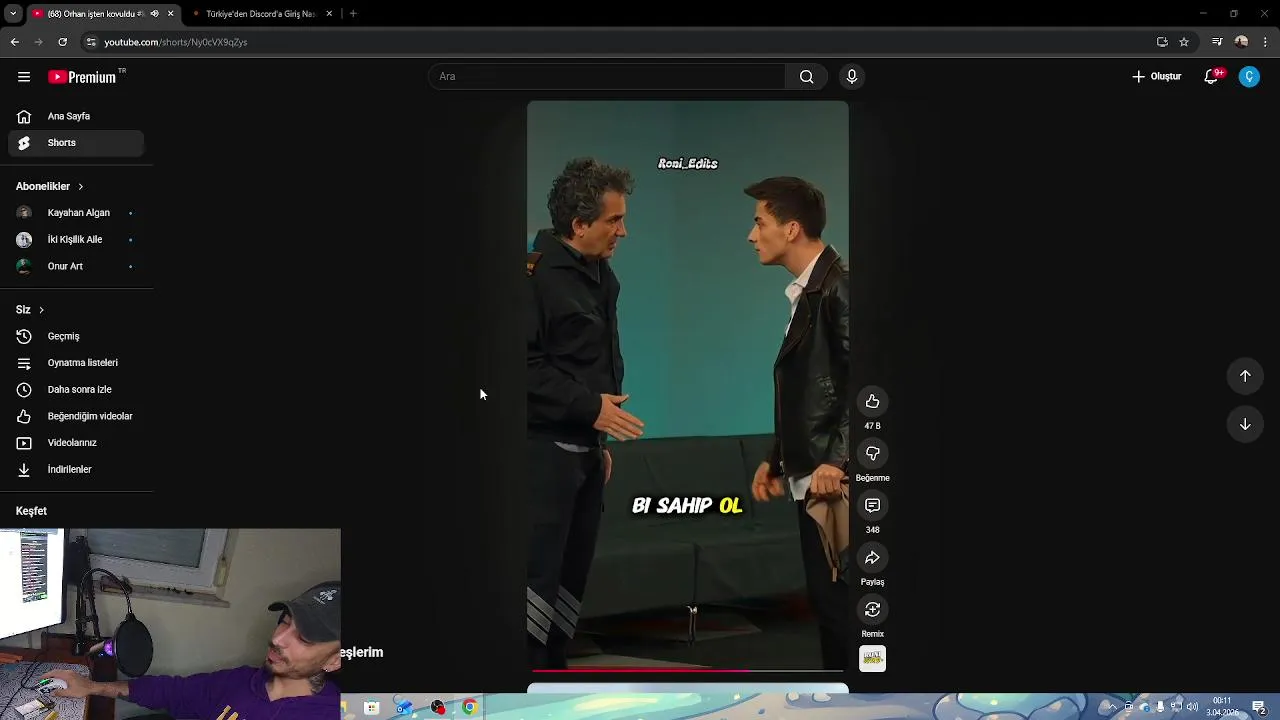1280x720 pixels.
Task: Install app icon in the address bar
Action: 1162,42
